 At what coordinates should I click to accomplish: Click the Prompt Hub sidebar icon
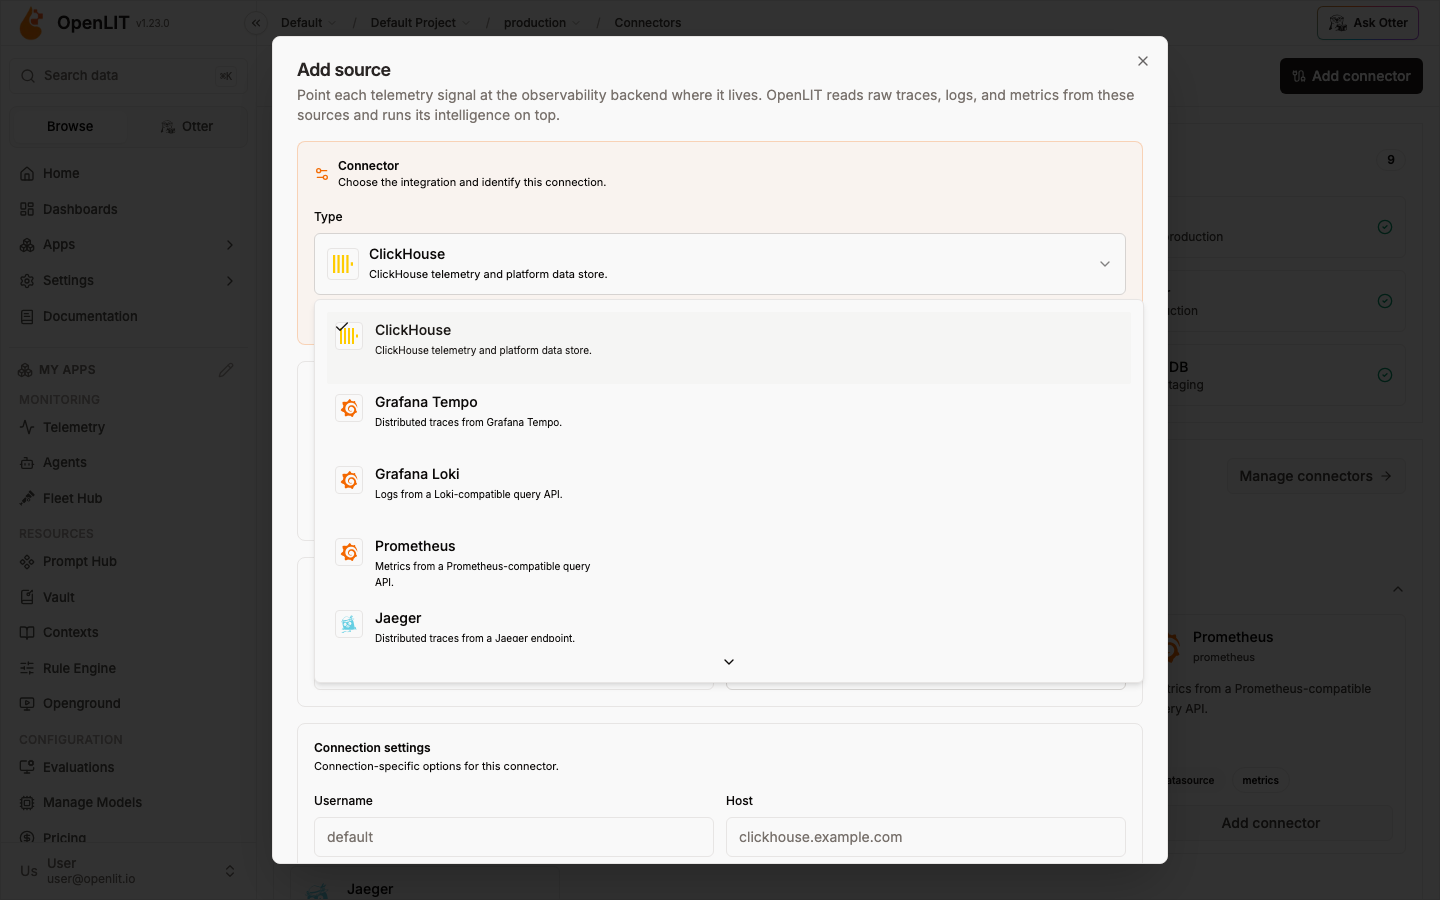(x=27, y=562)
